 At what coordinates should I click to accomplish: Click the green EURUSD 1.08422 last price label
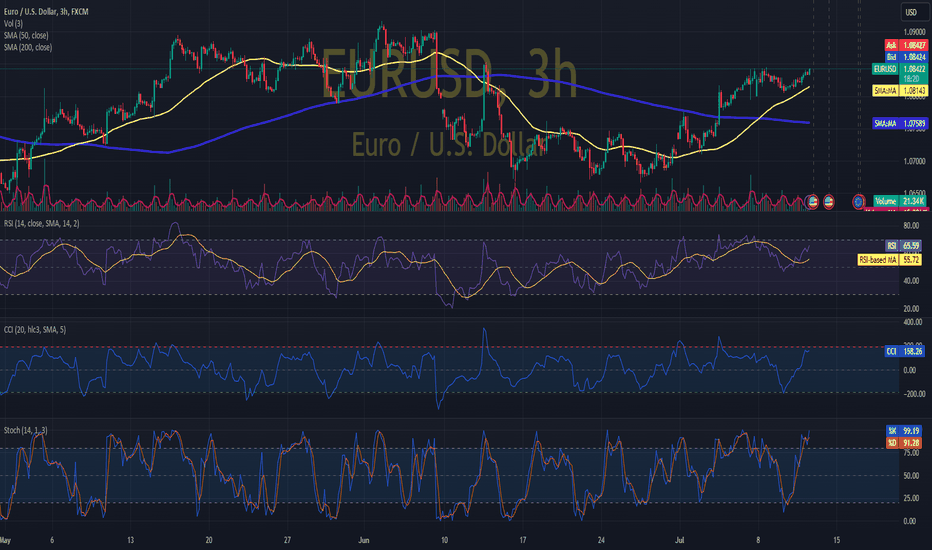coord(899,69)
